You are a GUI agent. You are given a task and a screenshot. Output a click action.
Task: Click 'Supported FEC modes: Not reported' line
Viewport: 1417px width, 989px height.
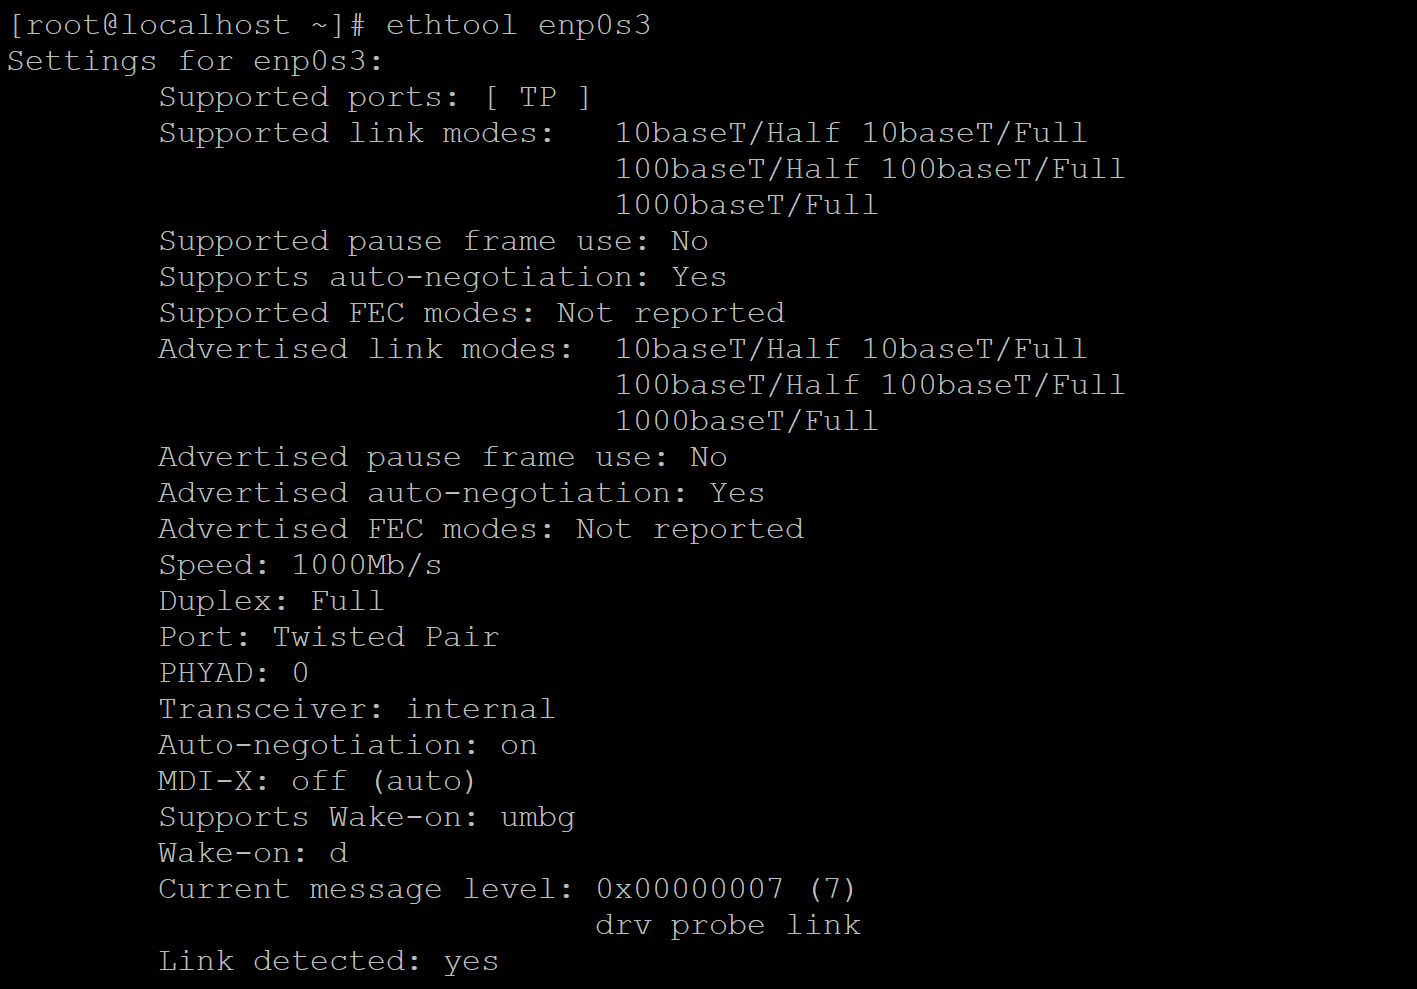[471, 313]
